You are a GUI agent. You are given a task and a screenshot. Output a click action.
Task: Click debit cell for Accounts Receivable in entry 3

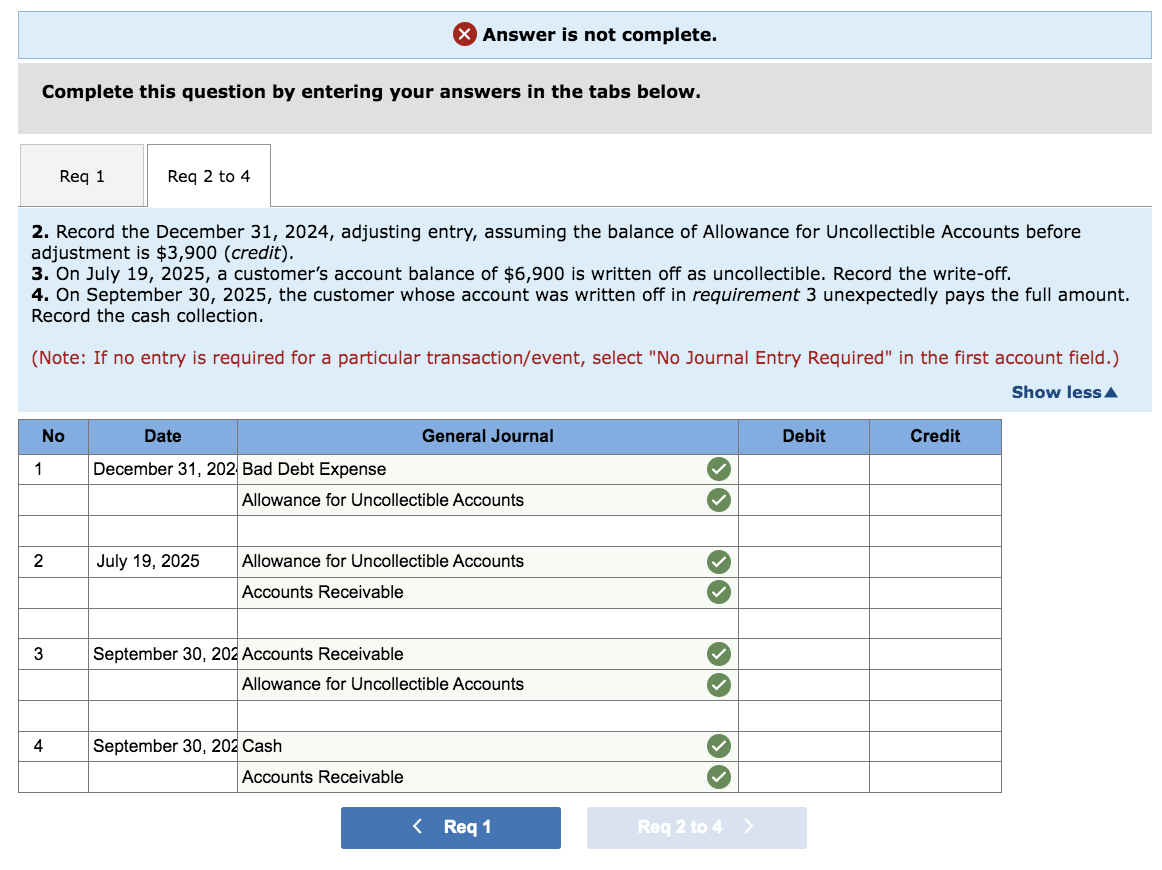[x=804, y=654]
